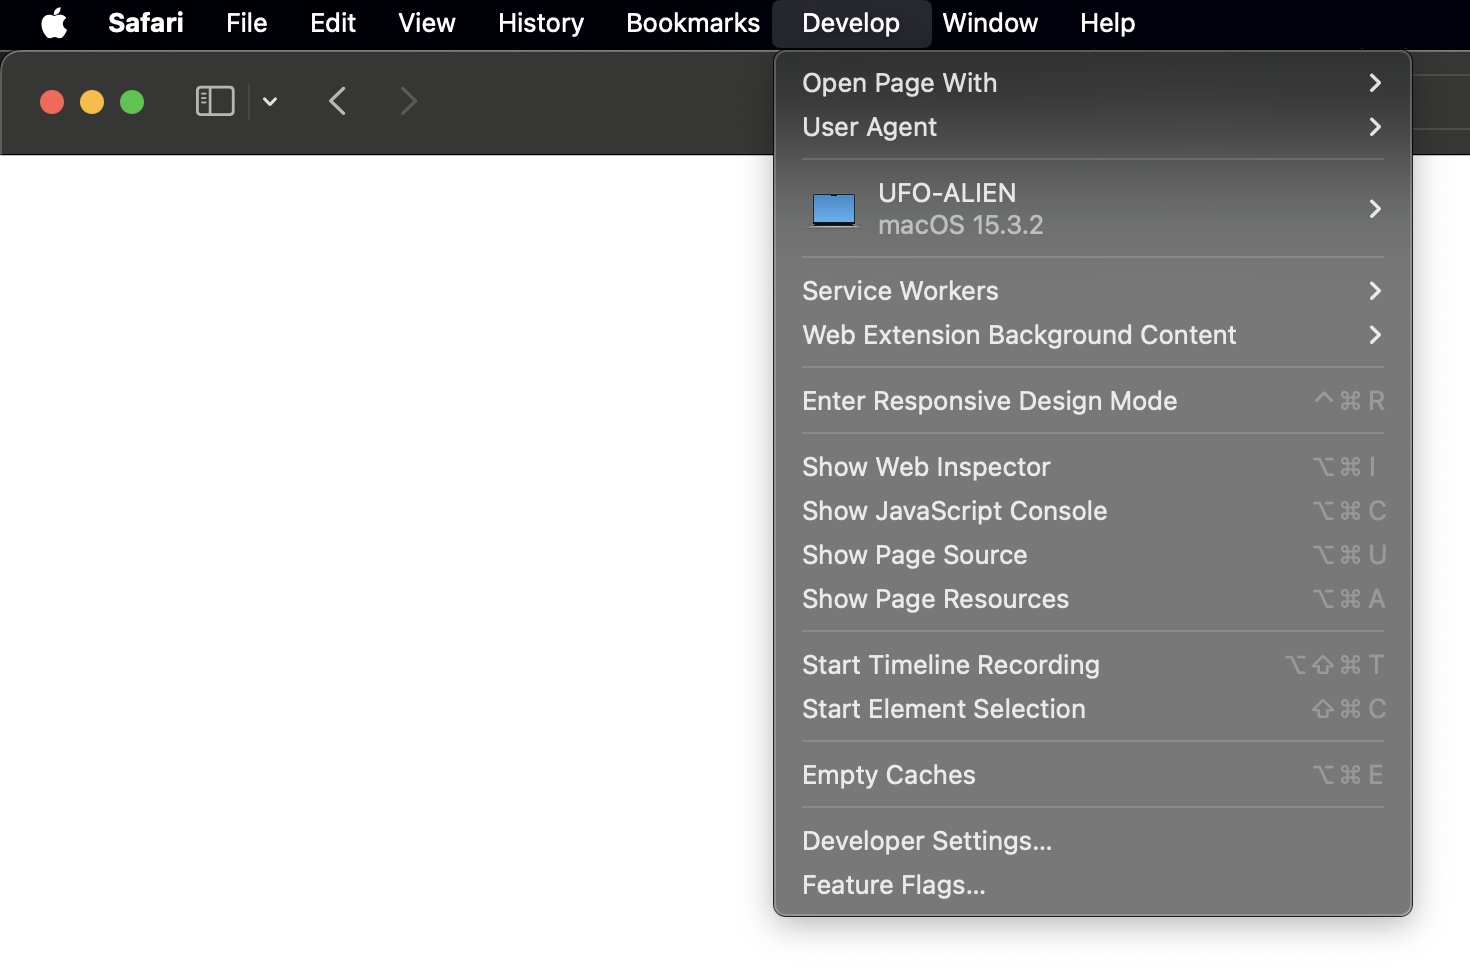
Task: Close the Develop menu
Action: click(851, 23)
